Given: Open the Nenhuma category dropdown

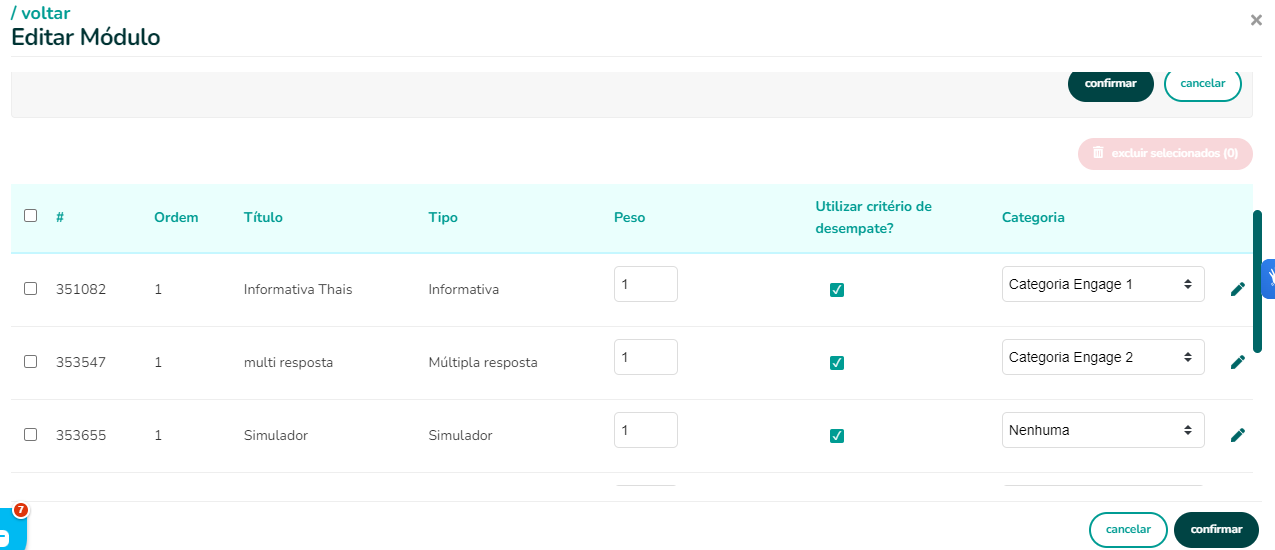Looking at the screenshot, I should tap(1103, 430).
